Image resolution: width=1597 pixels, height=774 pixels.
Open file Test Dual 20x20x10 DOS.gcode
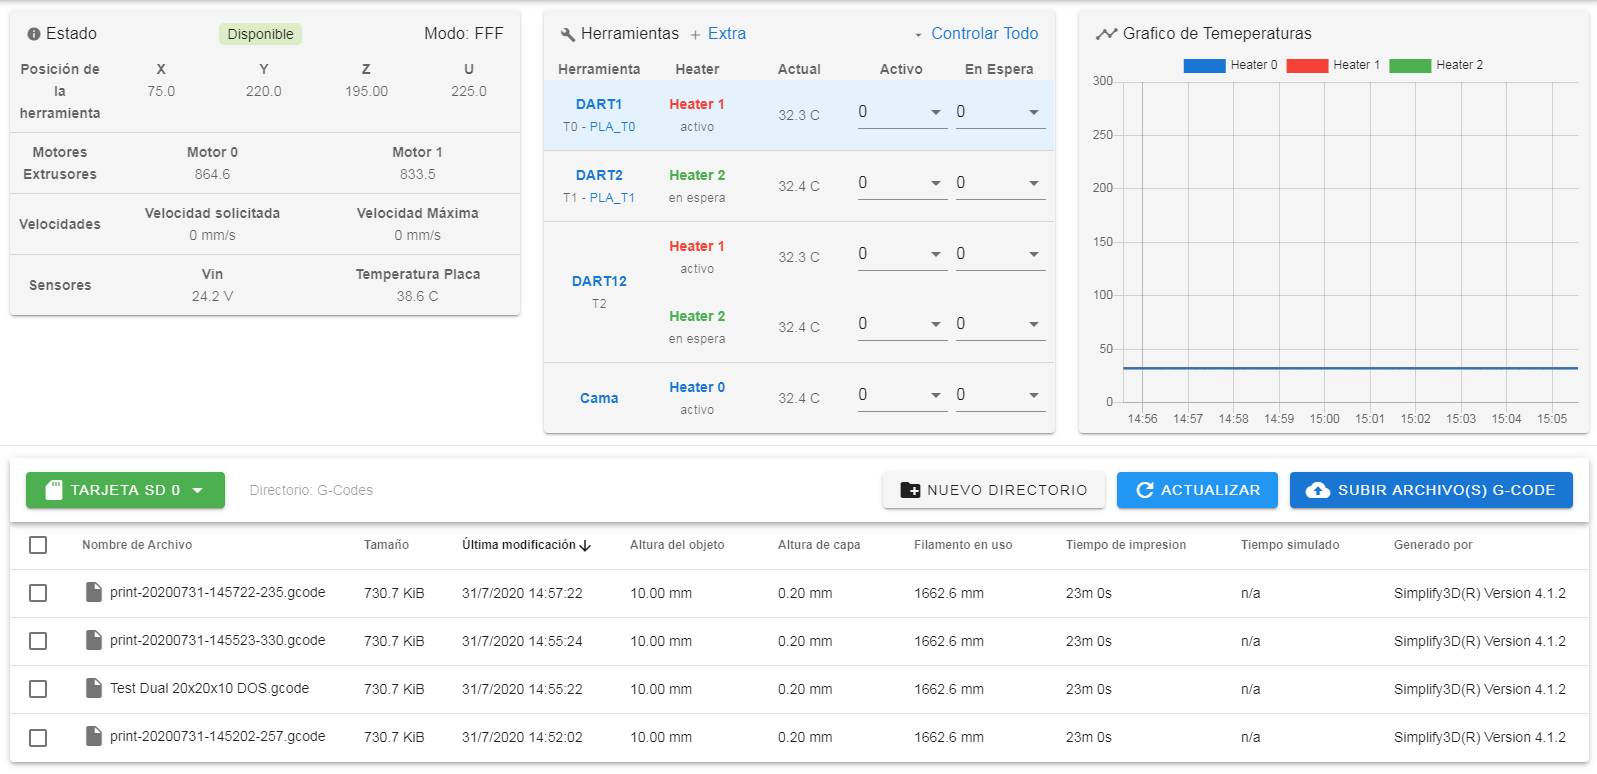click(209, 688)
